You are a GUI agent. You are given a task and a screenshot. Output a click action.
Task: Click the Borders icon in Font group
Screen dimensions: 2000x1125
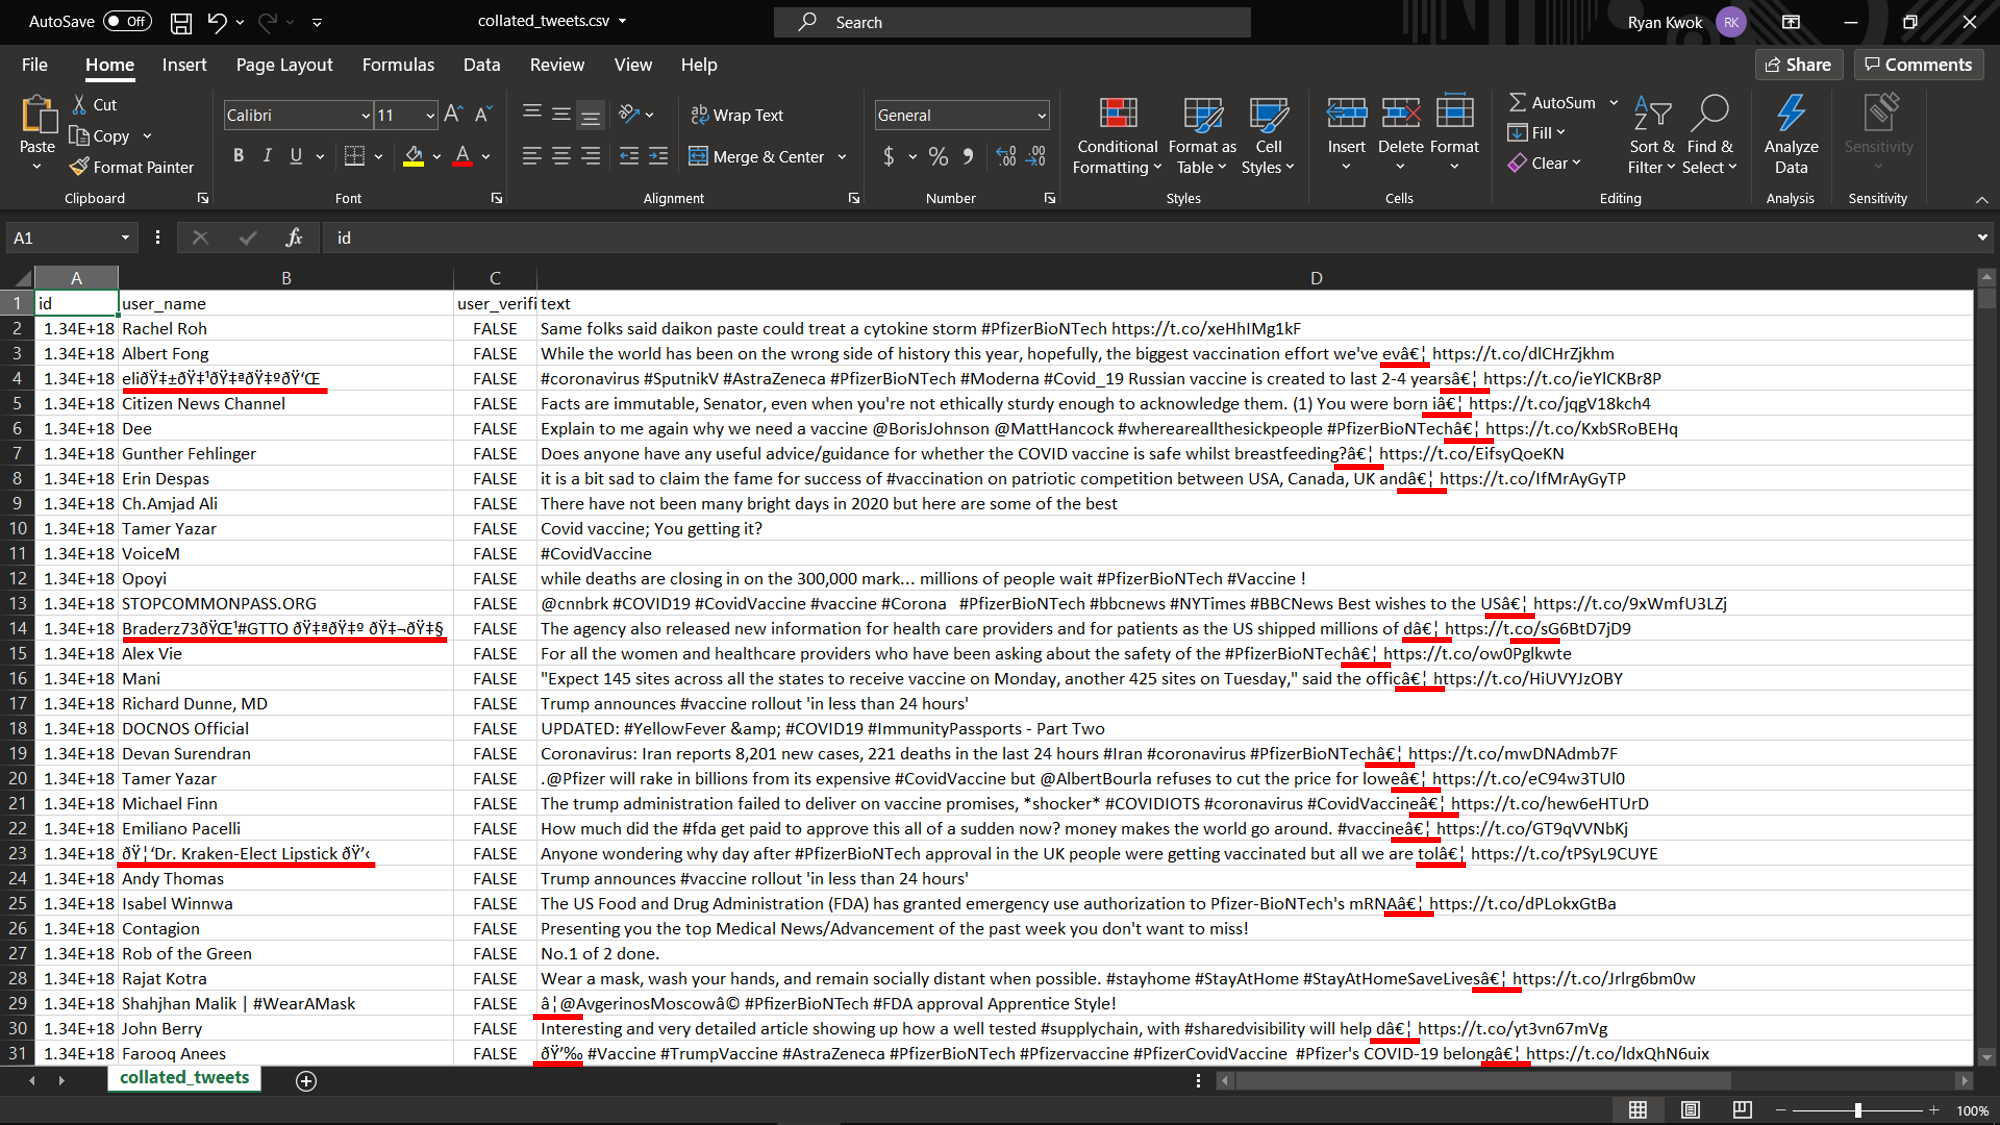354,156
